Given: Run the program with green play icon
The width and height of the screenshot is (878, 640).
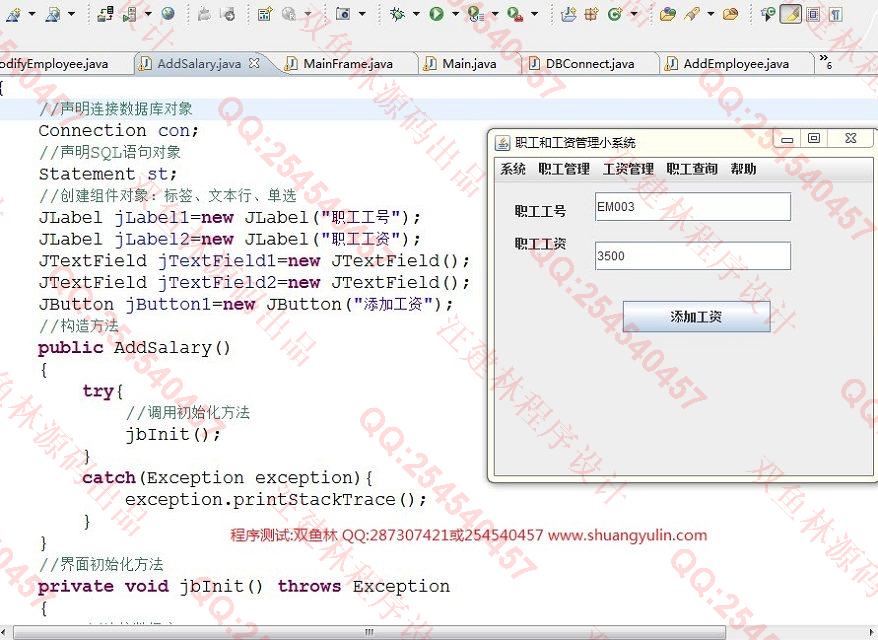Looking at the screenshot, I should click(436, 14).
